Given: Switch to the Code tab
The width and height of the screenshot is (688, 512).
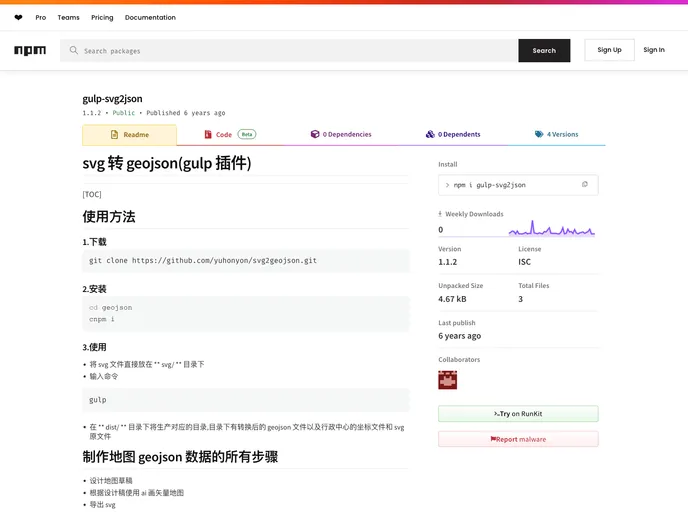Looking at the screenshot, I should [230, 135].
